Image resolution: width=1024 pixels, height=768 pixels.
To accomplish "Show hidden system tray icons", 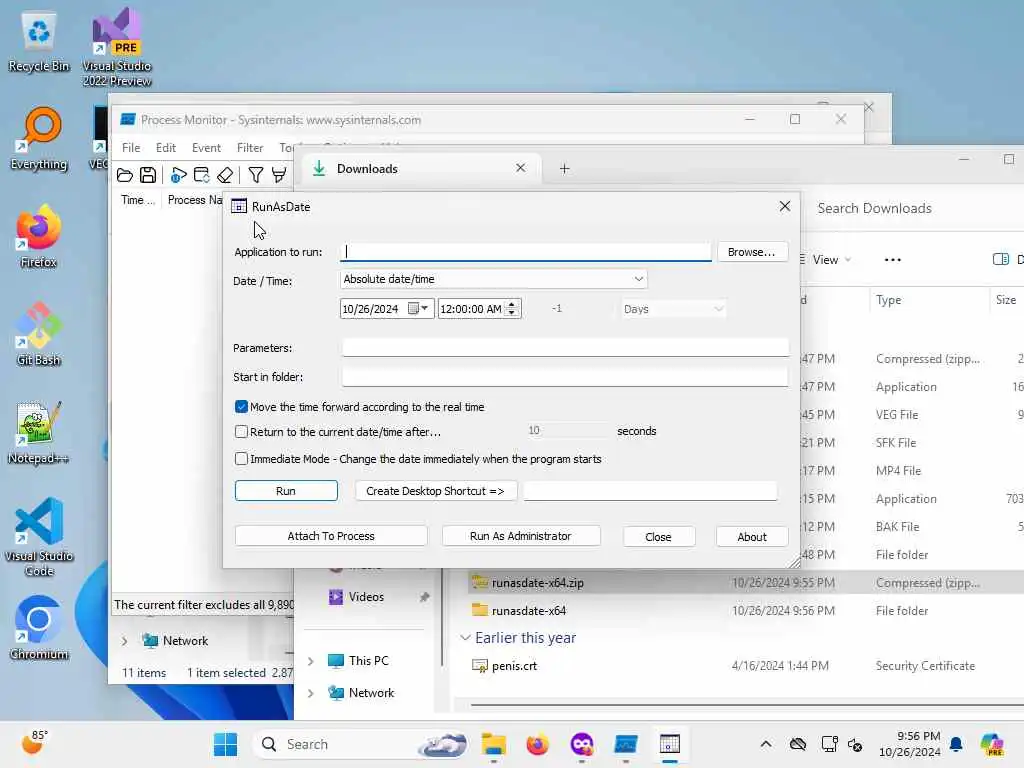I will pyautogui.click(x=766, y=744).
